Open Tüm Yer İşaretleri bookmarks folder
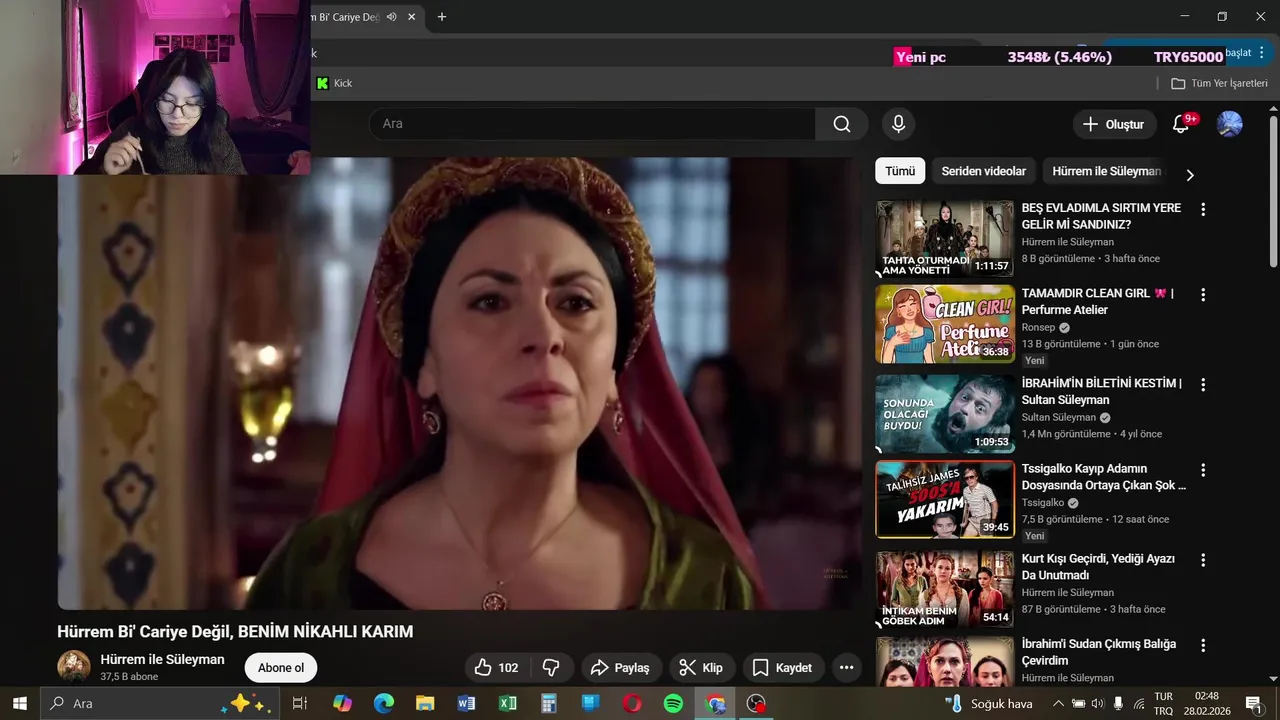 [x=1219, y=83]
